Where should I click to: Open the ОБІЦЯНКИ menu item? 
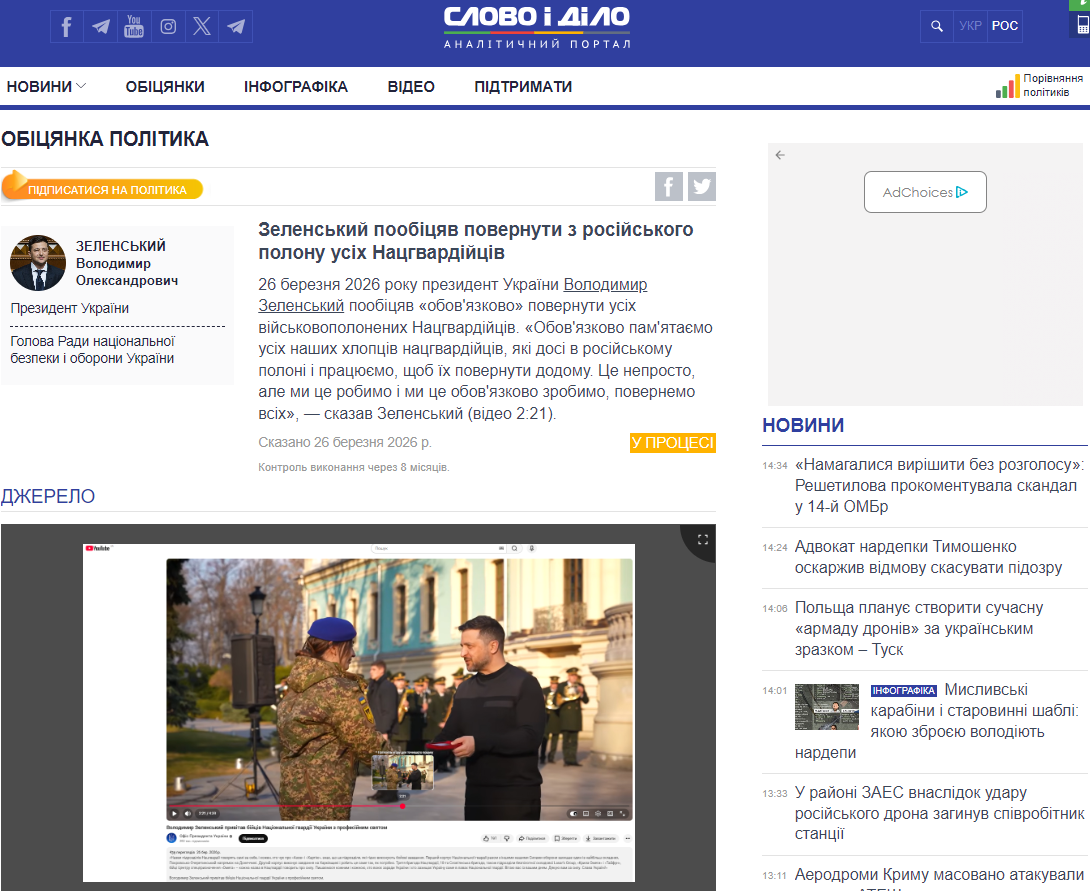tap(165, 87)
